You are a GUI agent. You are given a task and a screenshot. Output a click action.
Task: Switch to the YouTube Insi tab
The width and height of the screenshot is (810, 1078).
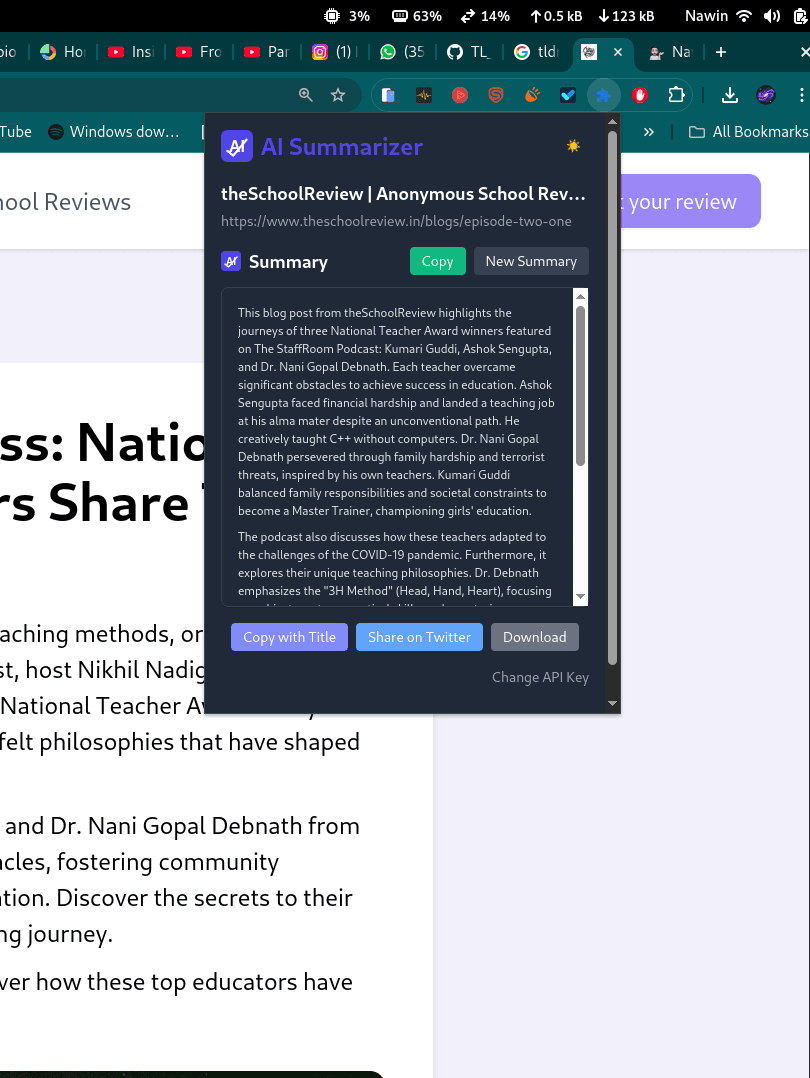131,52
